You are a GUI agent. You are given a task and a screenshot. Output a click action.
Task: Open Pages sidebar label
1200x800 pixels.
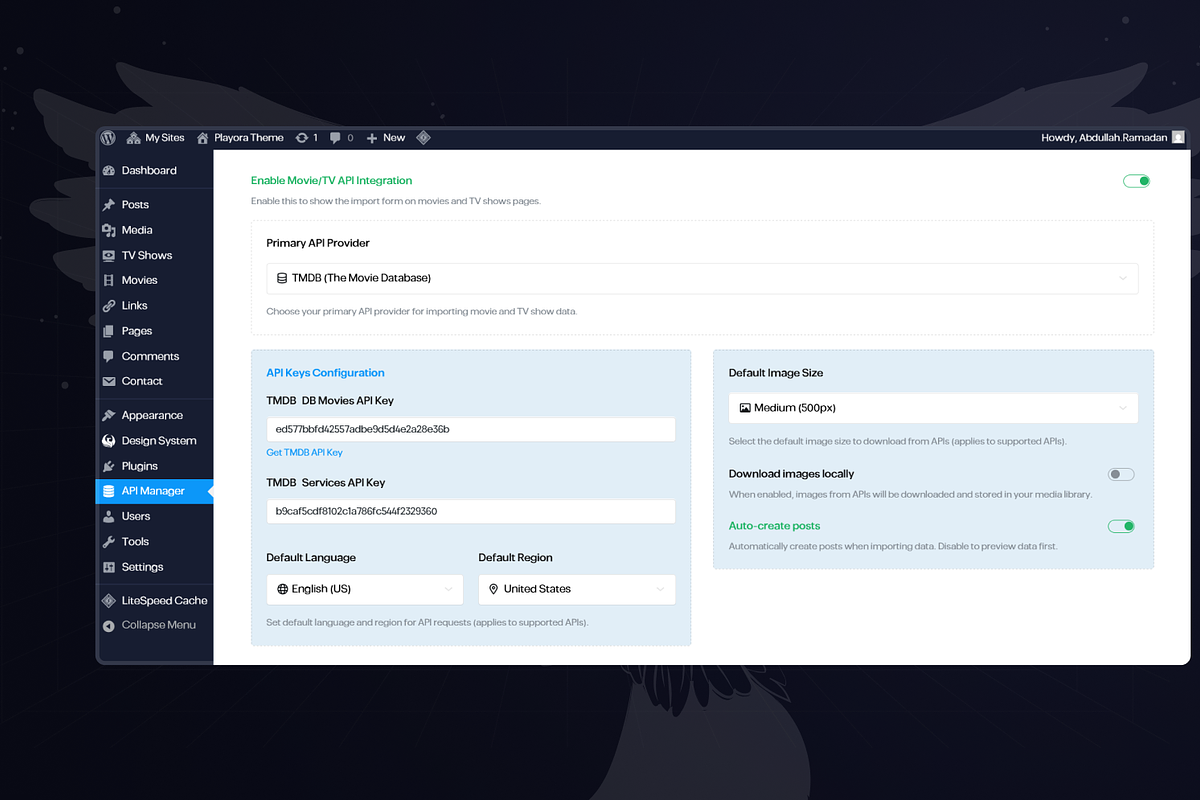(137, 331)
